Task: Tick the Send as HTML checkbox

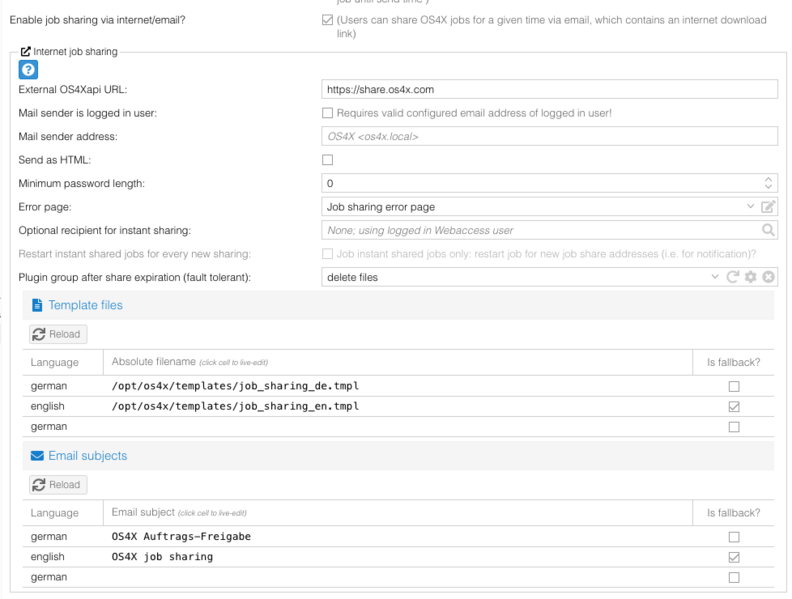Action: point(327,160)
